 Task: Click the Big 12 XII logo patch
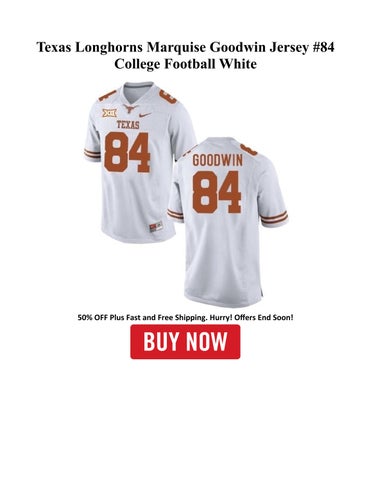(x=109, y=113)
